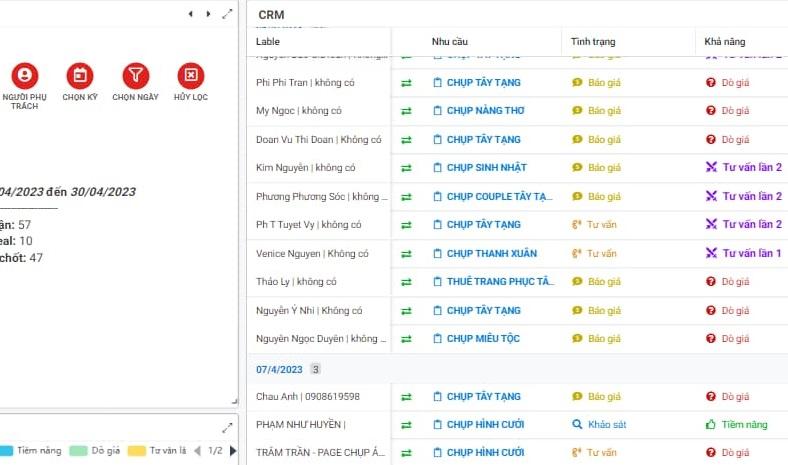Image resolution: width=788 pixels, height=465 pixels.
Task: Click the swap icon in Kim Nguyên row
Action: click(x=406, y=168)
